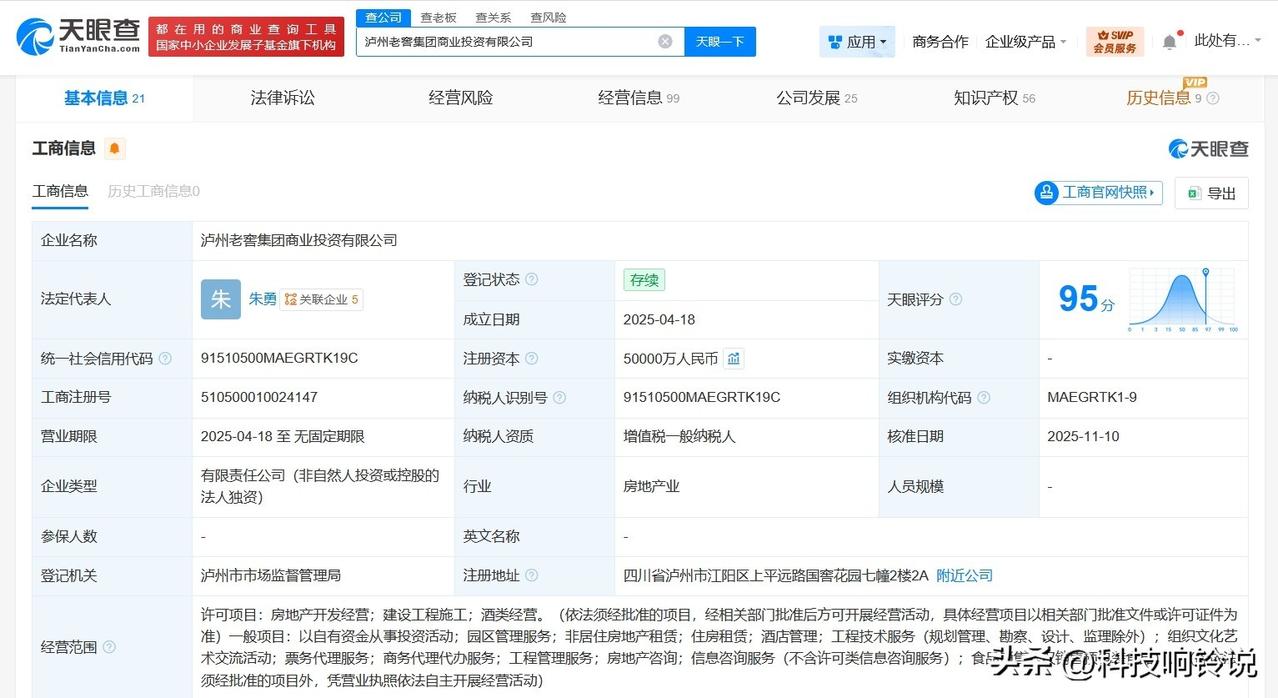Click the help icon next to 统一社会信用代码
This screenshot has width=1278, height=698.
pos(165,358)
